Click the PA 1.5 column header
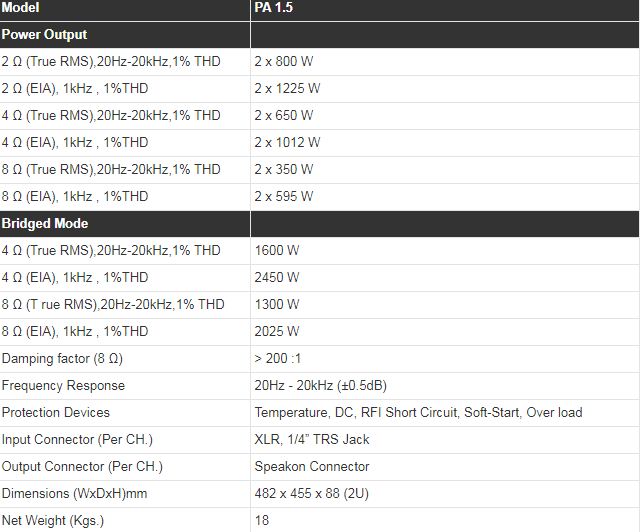This screenshot has width=643, height=532. tap(275, 8)
